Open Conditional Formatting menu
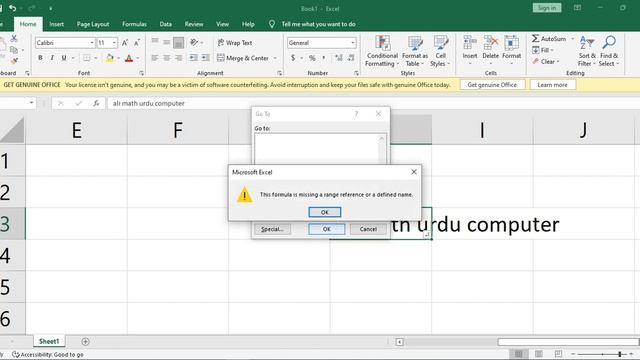 [x=382, y=51]
